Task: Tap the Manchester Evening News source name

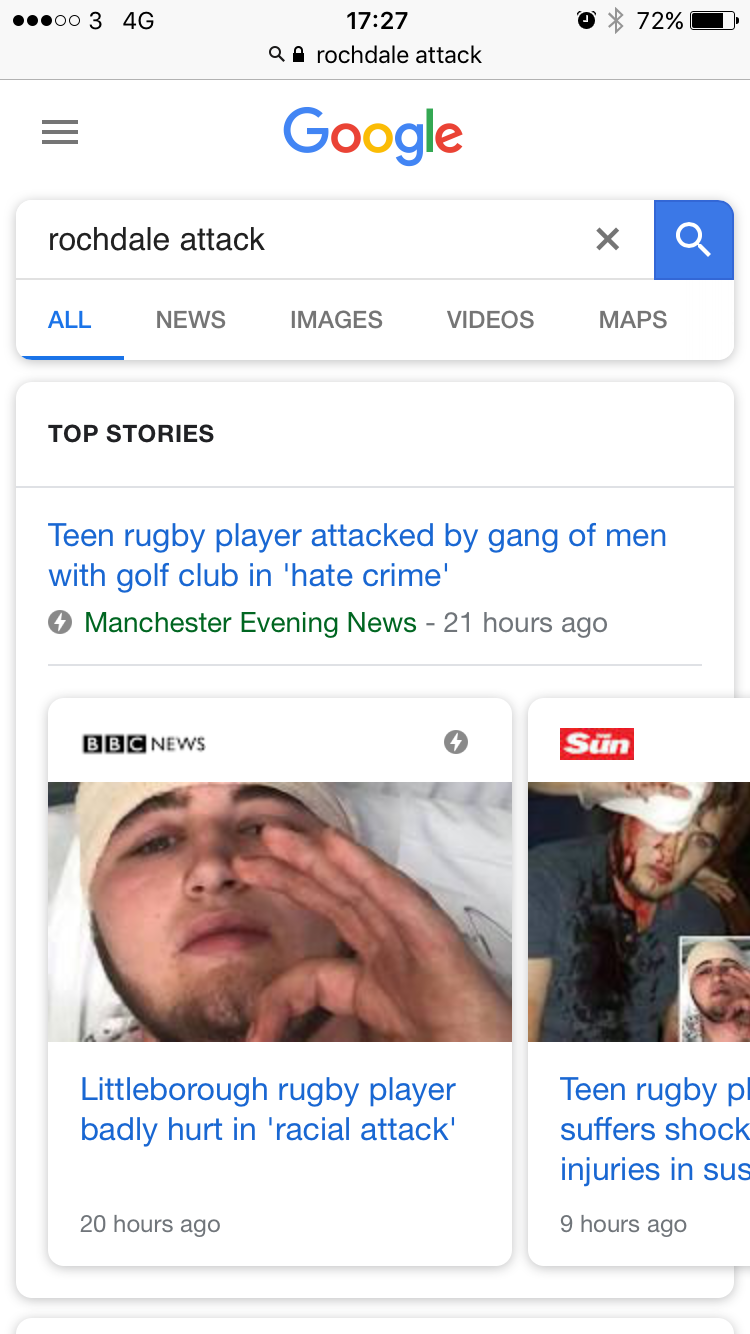Action: (250, 622)
